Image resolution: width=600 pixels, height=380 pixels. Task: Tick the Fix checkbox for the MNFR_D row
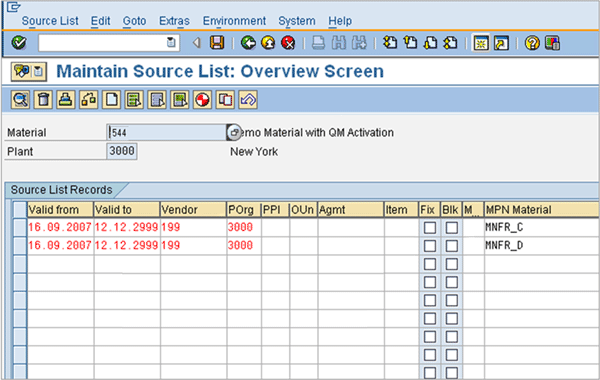click(430, 245)
